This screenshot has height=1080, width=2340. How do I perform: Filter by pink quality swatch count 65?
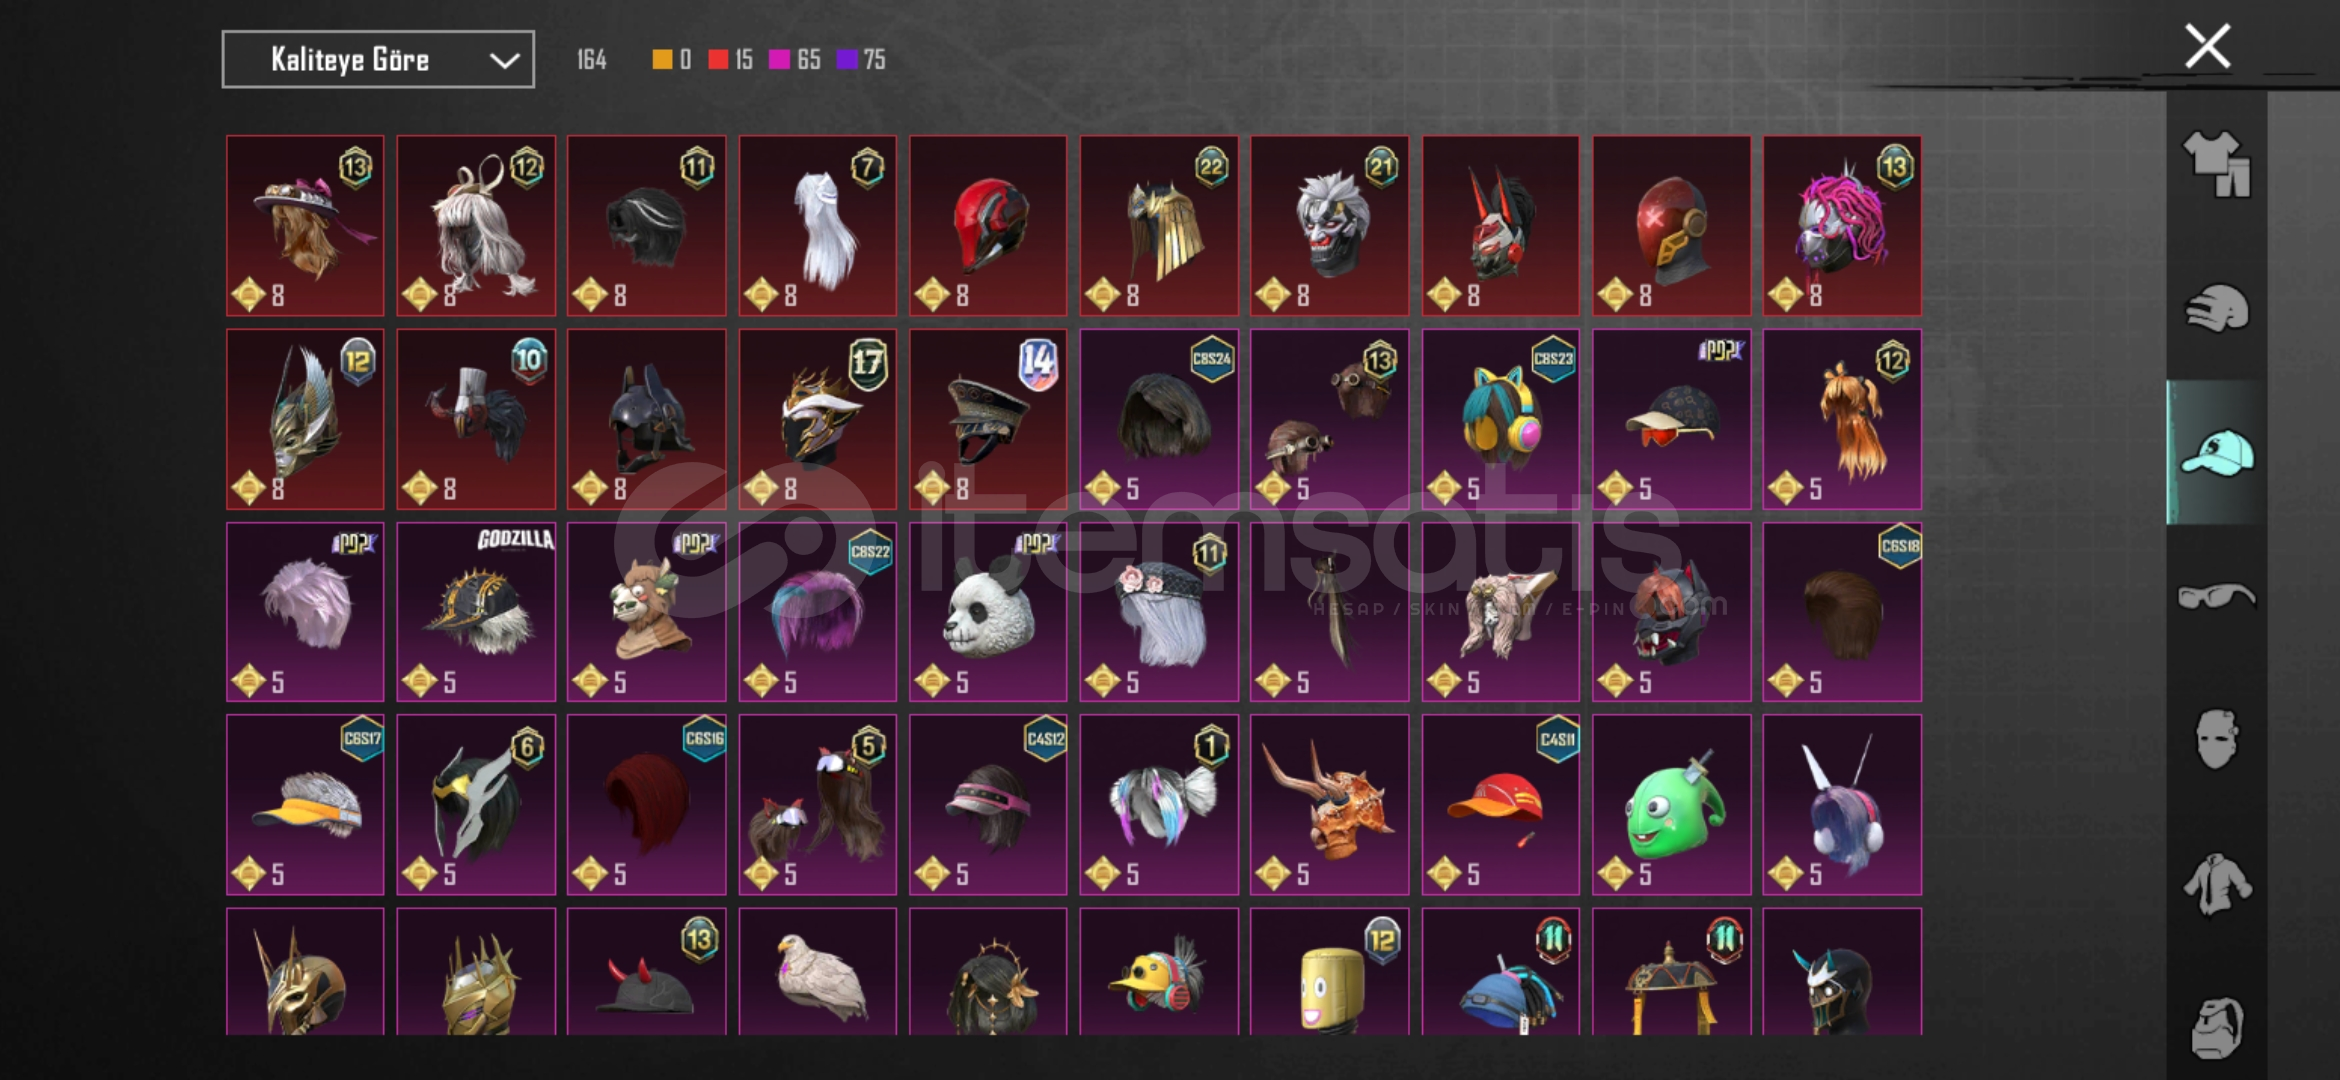tap(795, 60)
